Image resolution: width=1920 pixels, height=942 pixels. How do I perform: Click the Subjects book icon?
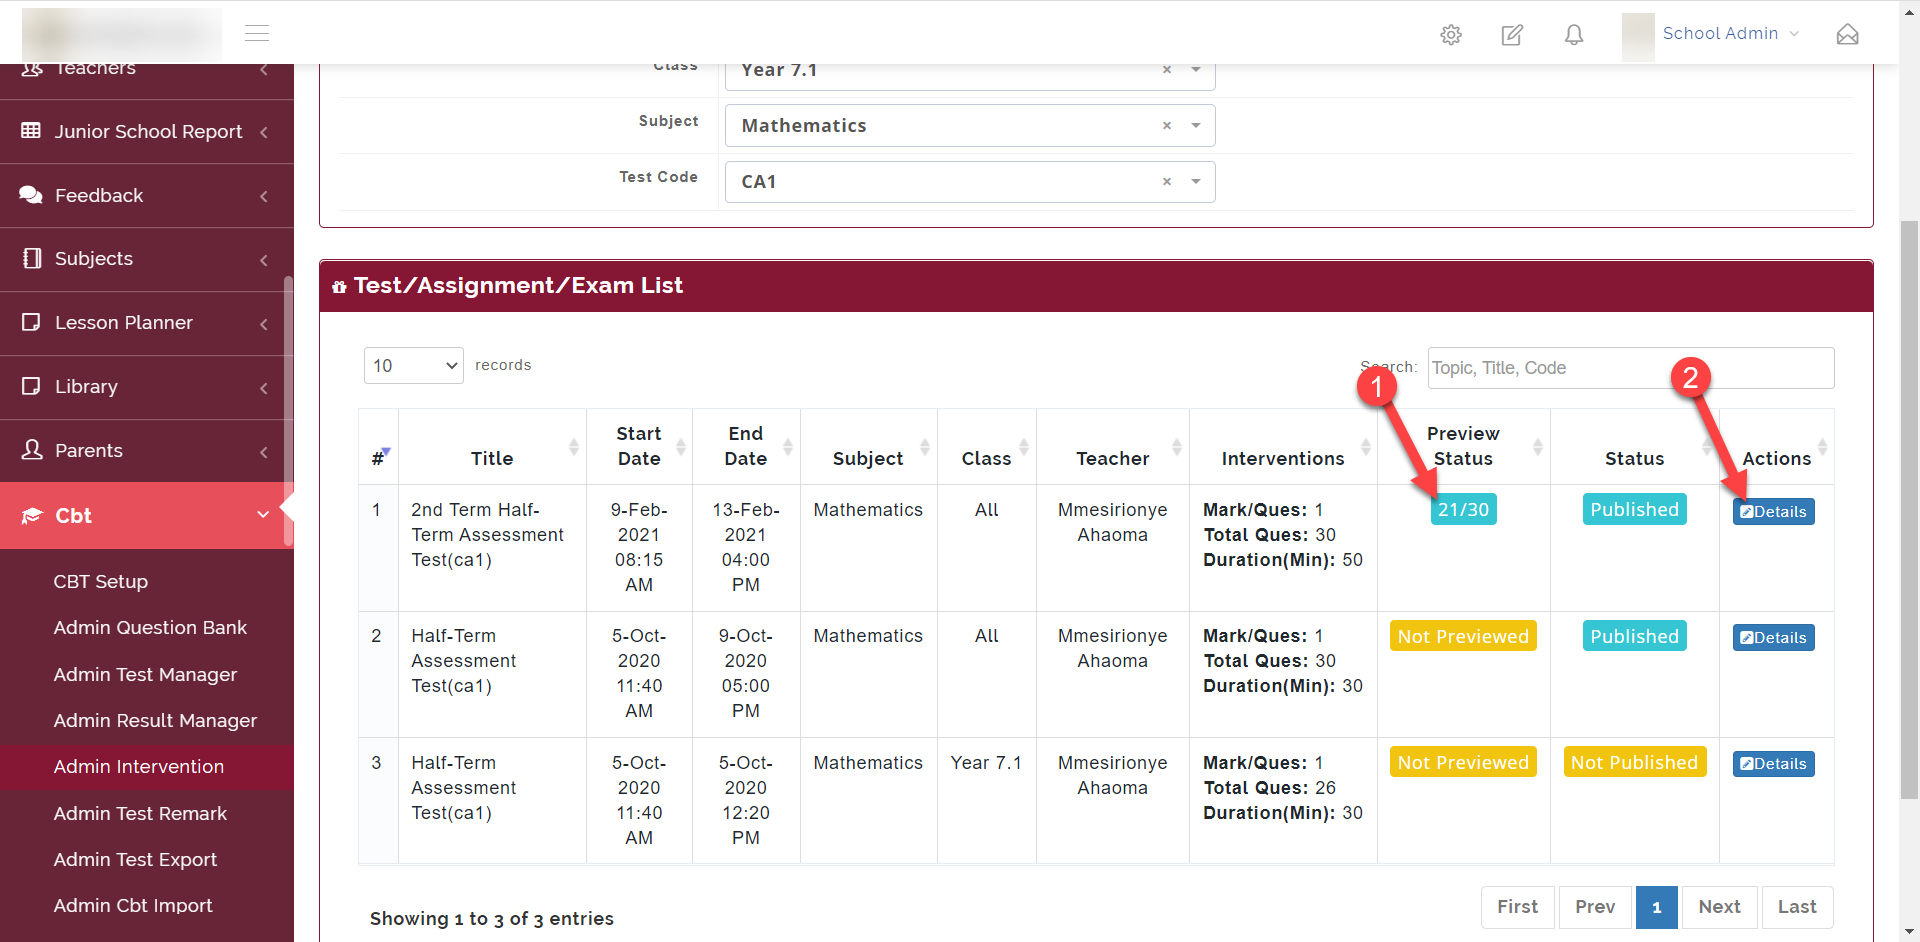[x=32, y=258]
